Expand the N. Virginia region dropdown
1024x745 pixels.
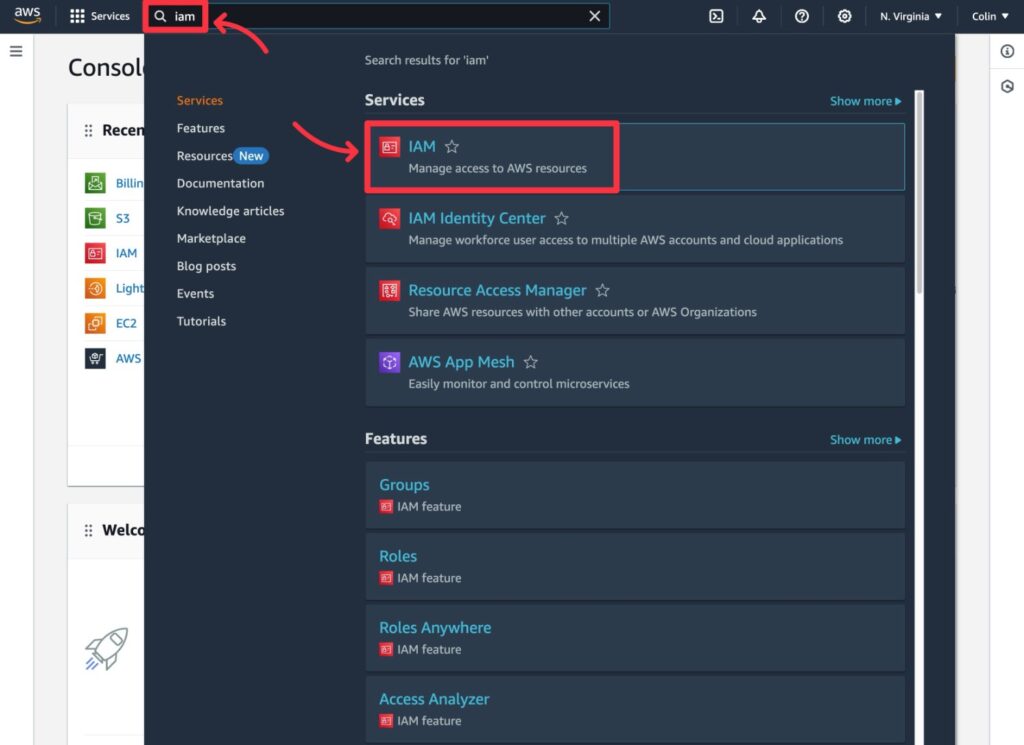pos(910,16)
